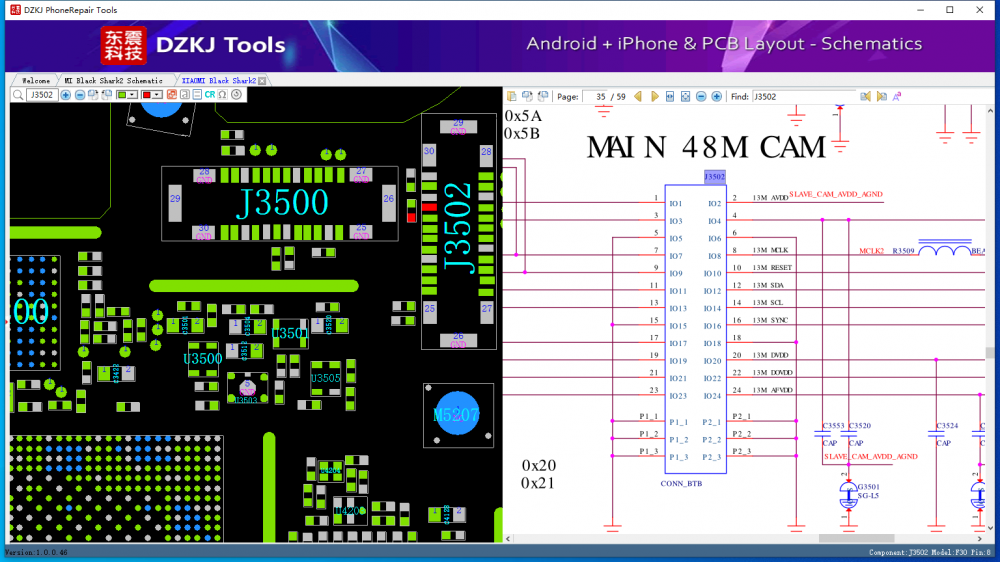This screenshot has height=562, width=1000.
Task: Toggle the orange layer flip button
Action: pyautogui.click(x=171, y=95)
